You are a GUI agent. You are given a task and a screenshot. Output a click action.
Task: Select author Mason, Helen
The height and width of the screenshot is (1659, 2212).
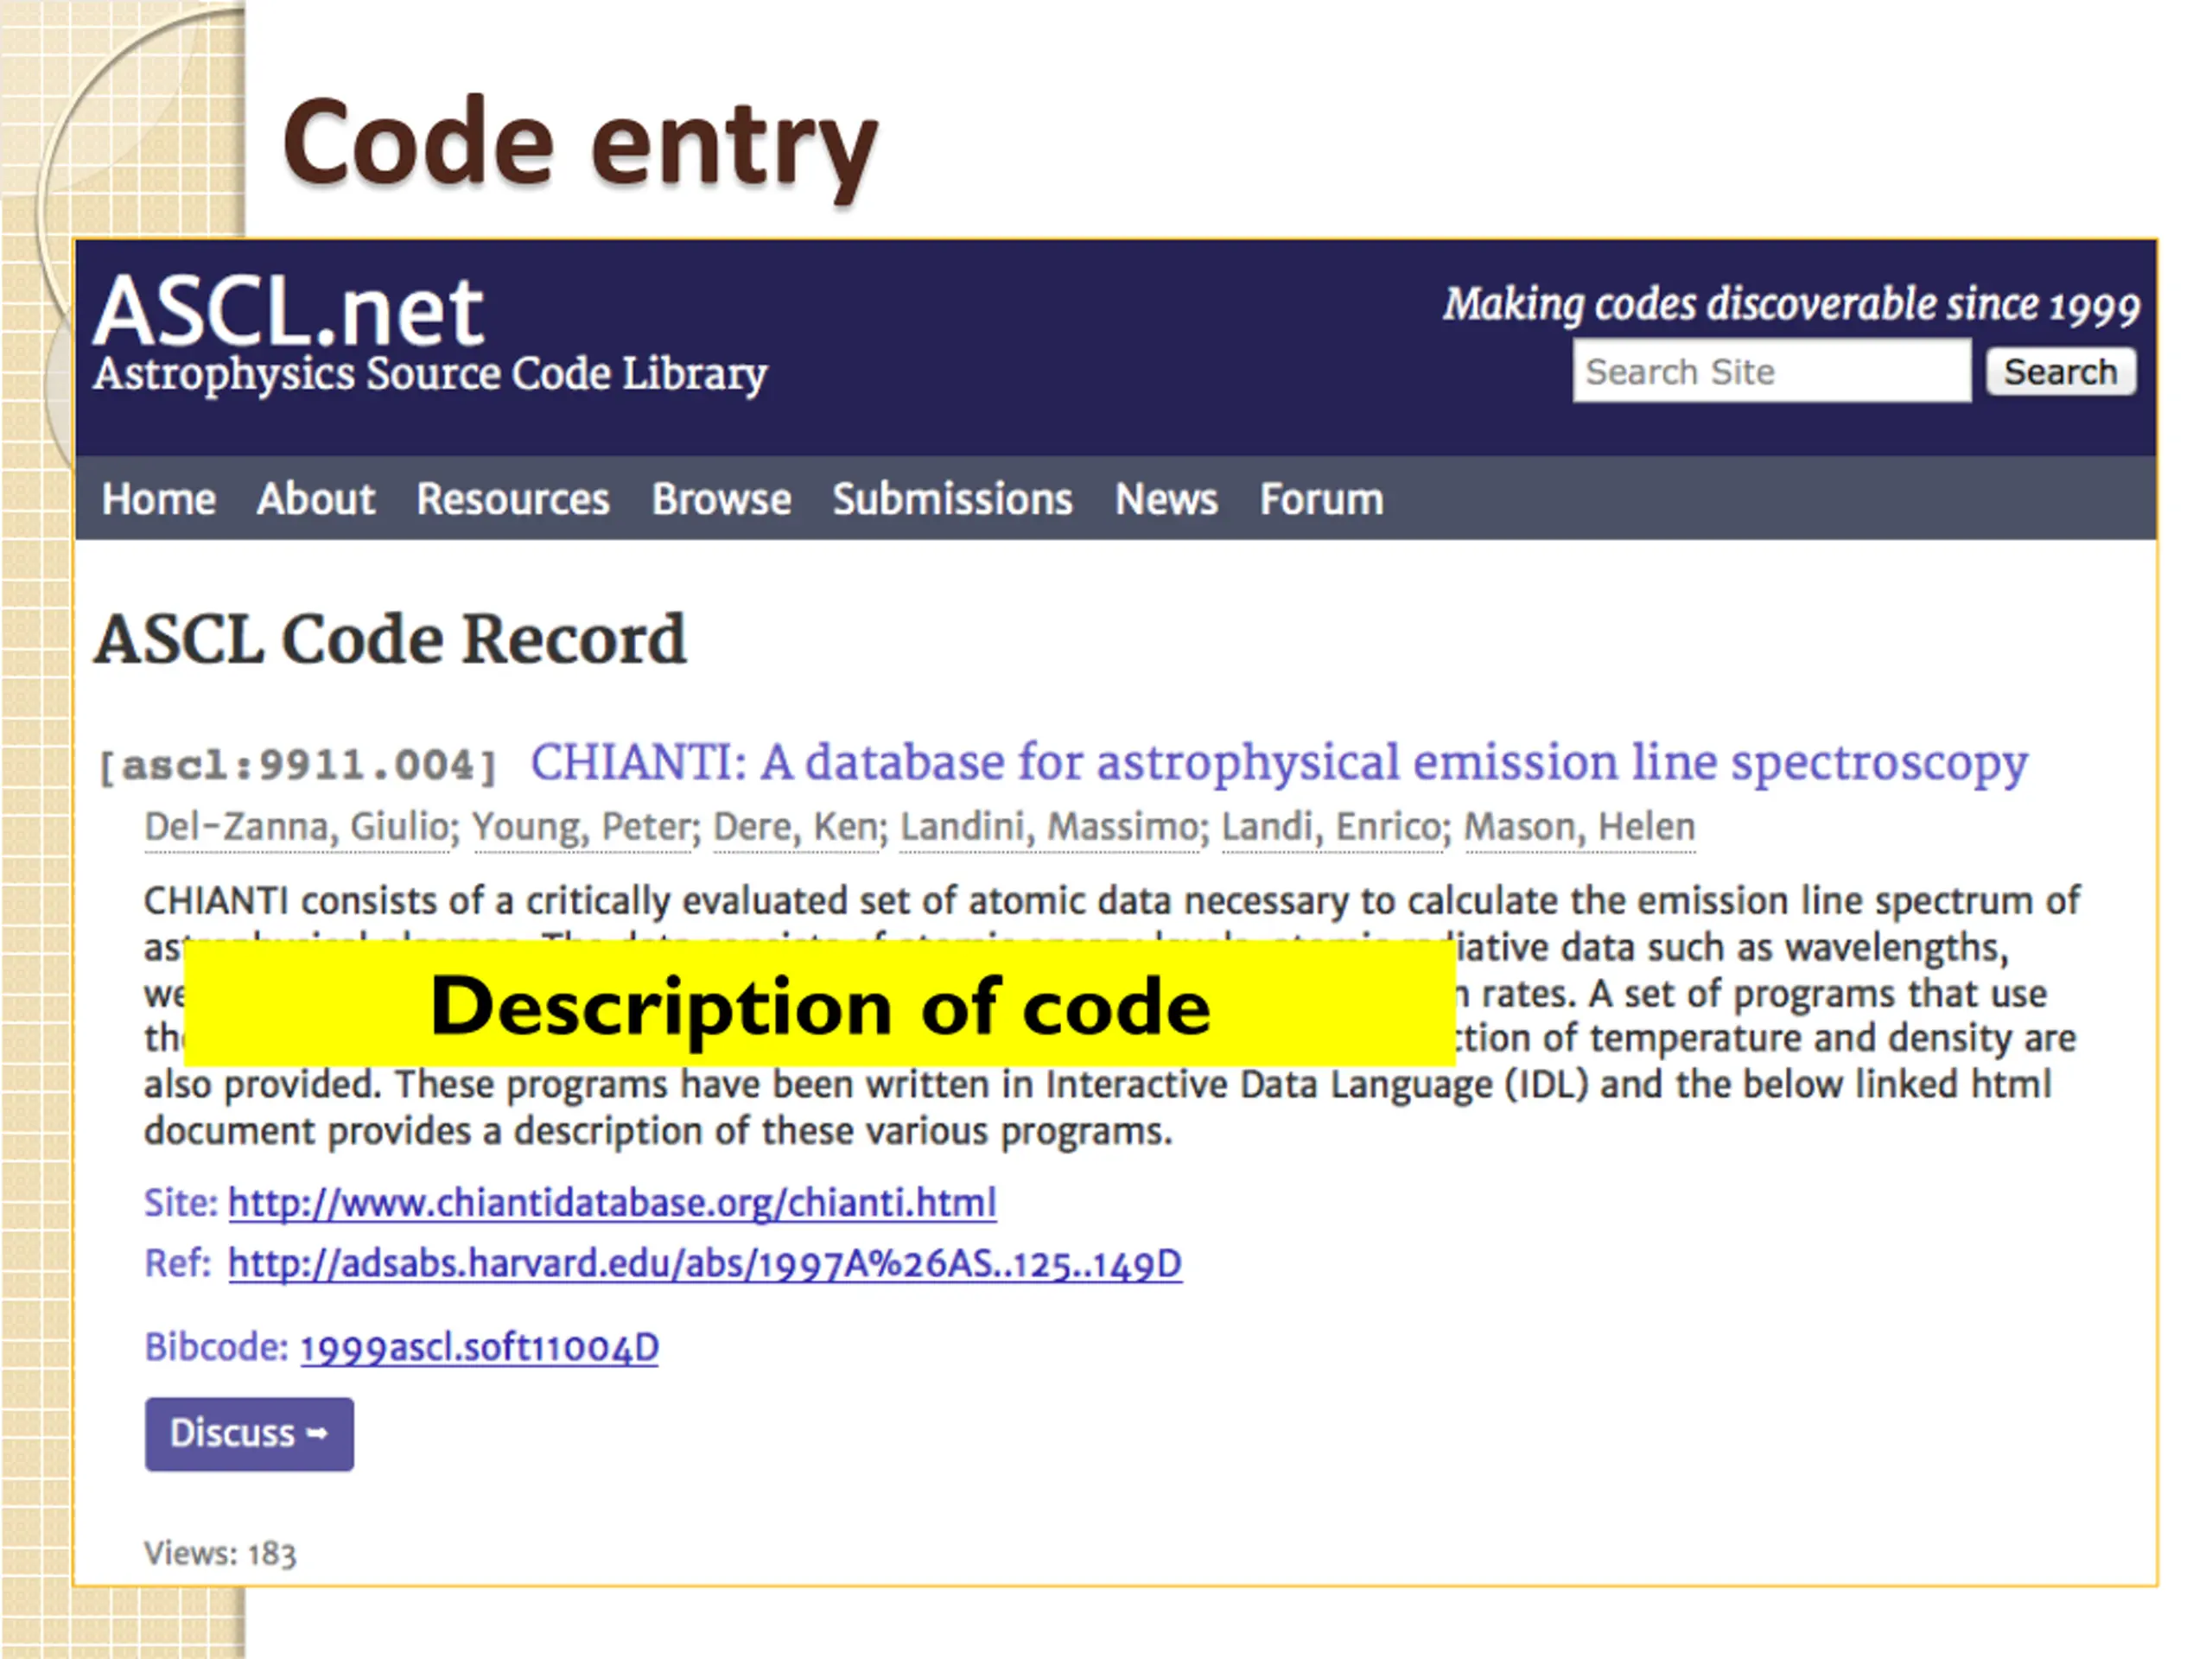pyautogui.click(x=1580, y=829)
